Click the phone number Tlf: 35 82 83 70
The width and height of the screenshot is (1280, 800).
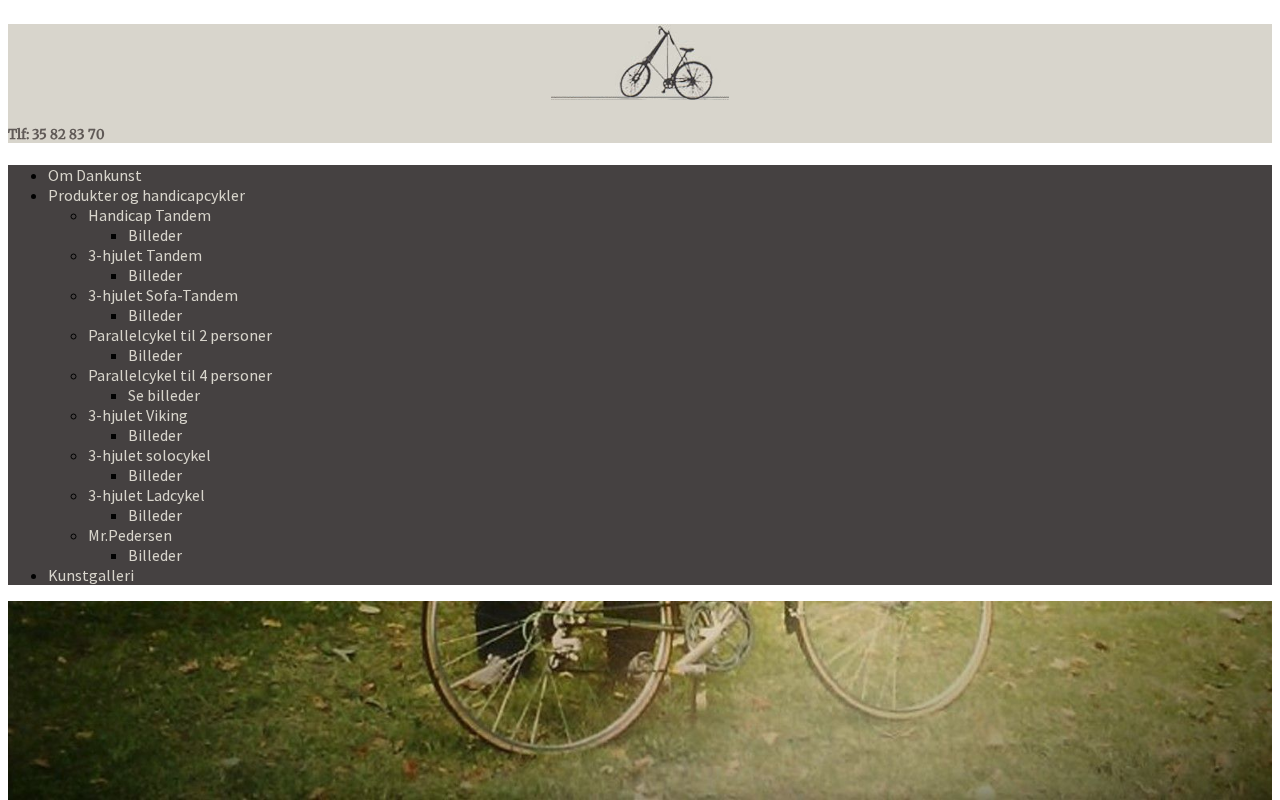tap(56, 134)
